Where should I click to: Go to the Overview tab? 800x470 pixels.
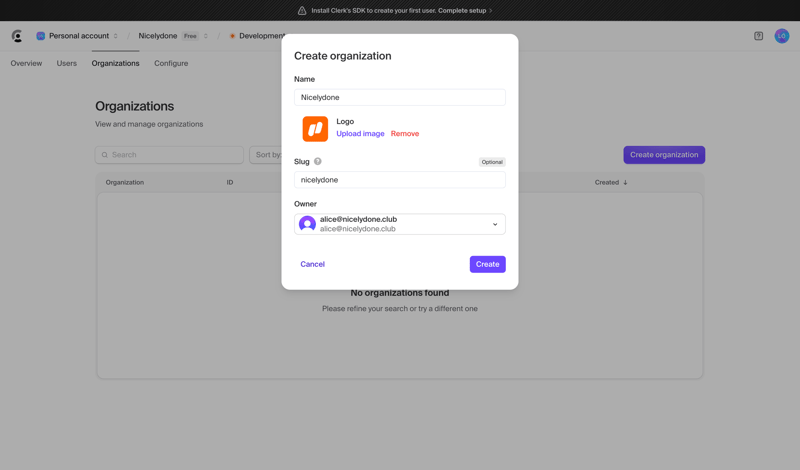26,63
